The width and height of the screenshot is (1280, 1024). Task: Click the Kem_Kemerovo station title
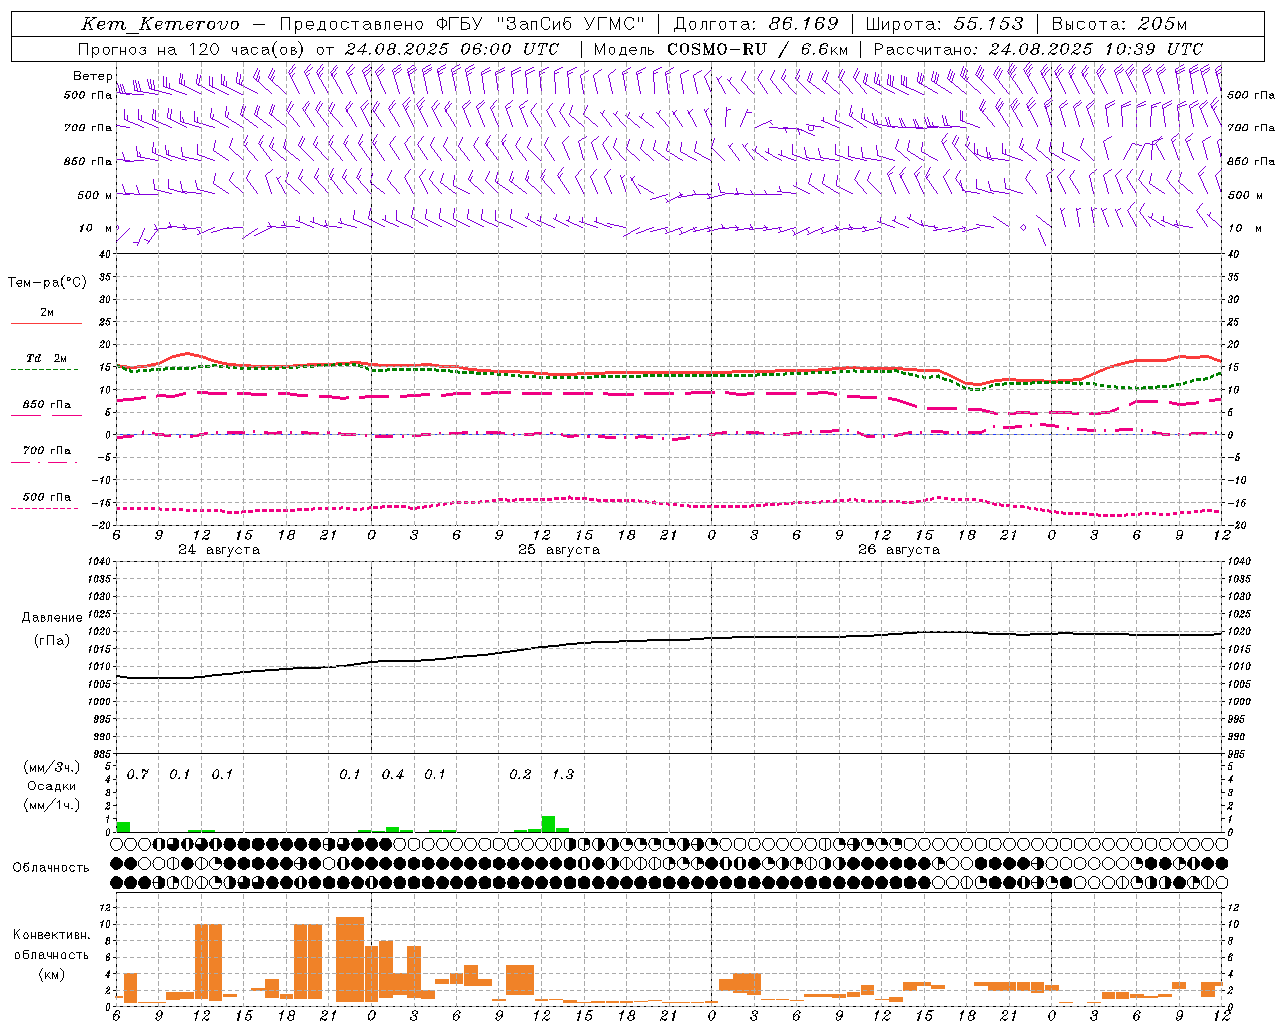160,24
